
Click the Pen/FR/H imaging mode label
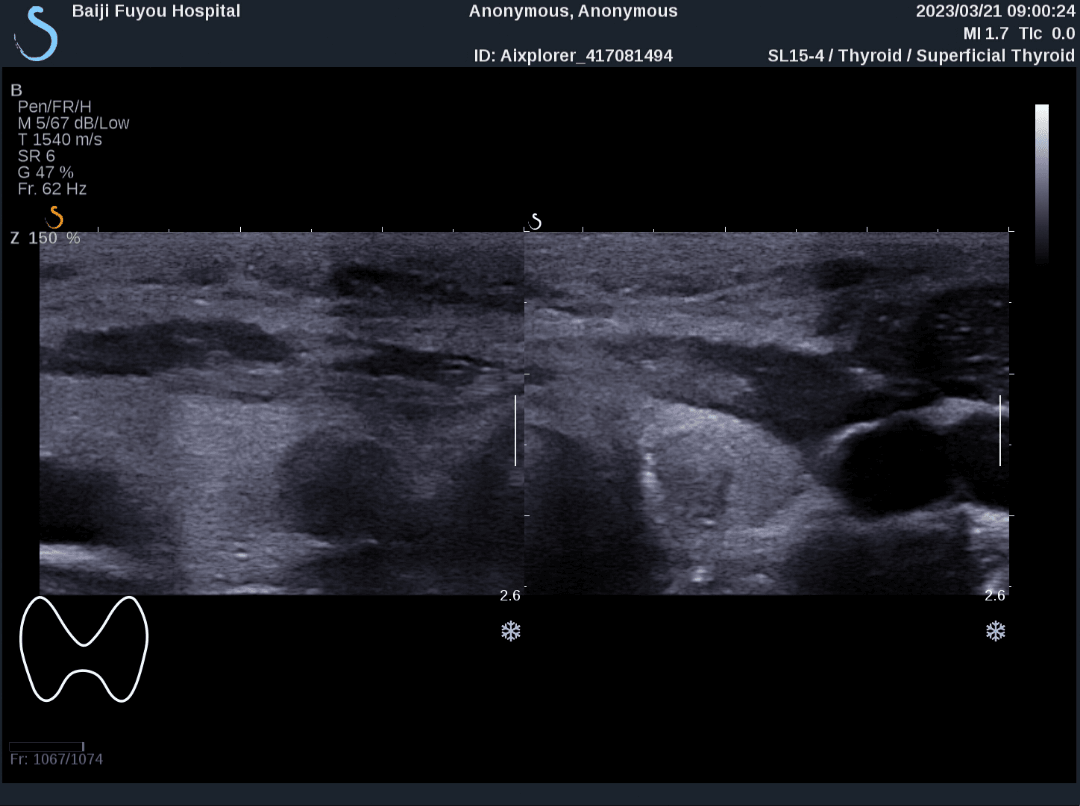point(54,107)
